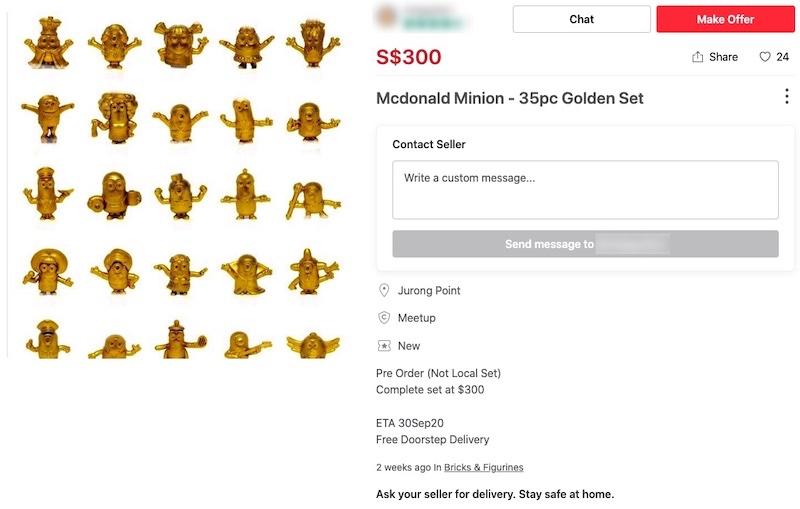Open the Bricks & Figurines category link
Viewport: 800px width, 509px height.
(483, 467)
